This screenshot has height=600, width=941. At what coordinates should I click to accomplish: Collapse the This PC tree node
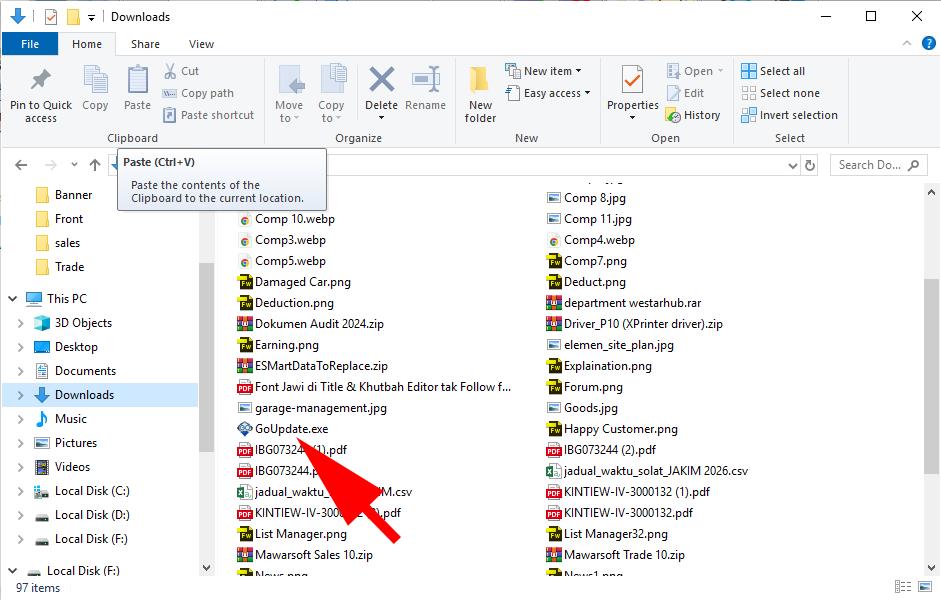tap(12, 299)
